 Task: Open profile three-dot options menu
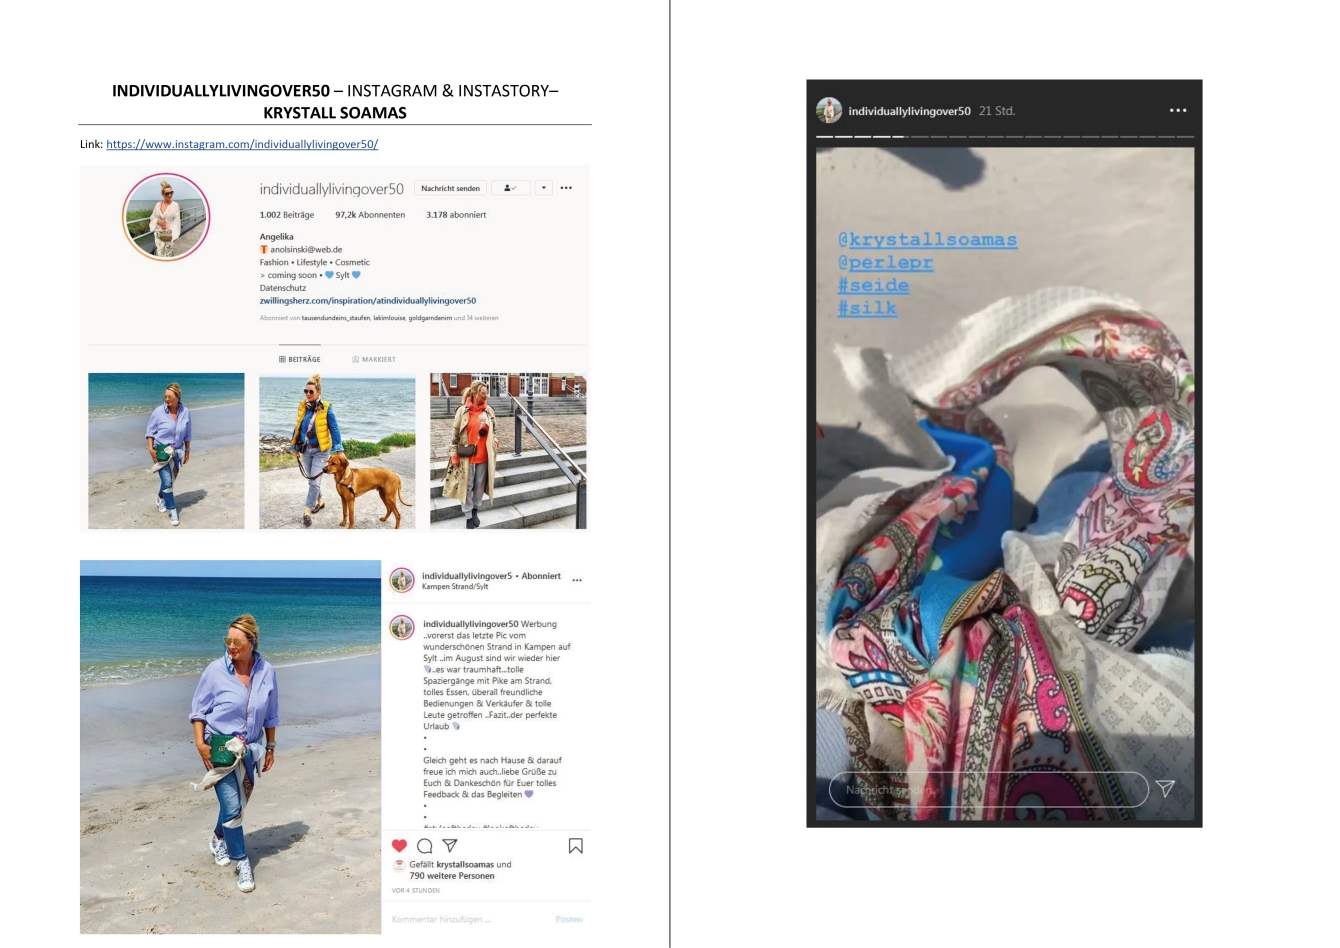click(x=566, y=188)
